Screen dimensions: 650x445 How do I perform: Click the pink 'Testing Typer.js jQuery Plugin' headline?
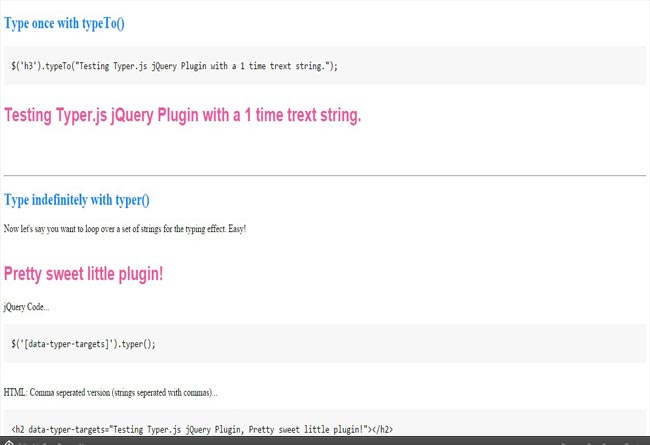coord(182,115)
